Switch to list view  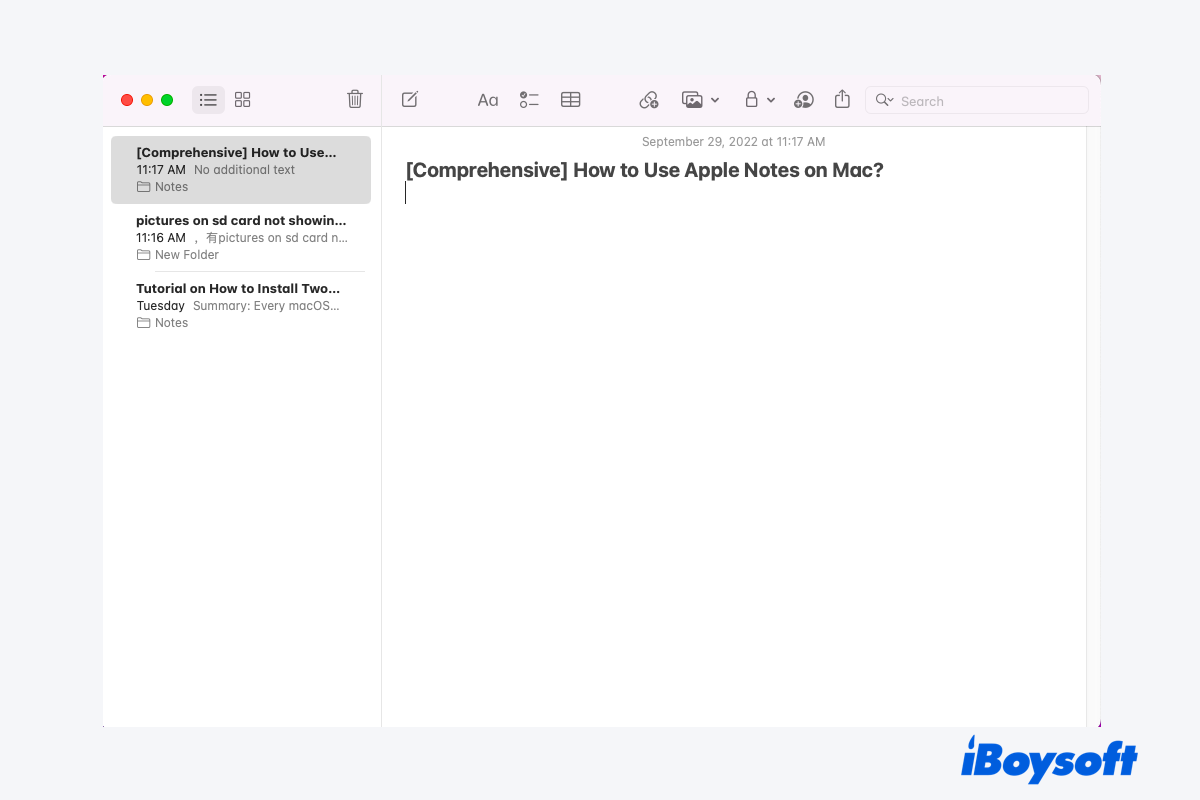pos(208,99)
